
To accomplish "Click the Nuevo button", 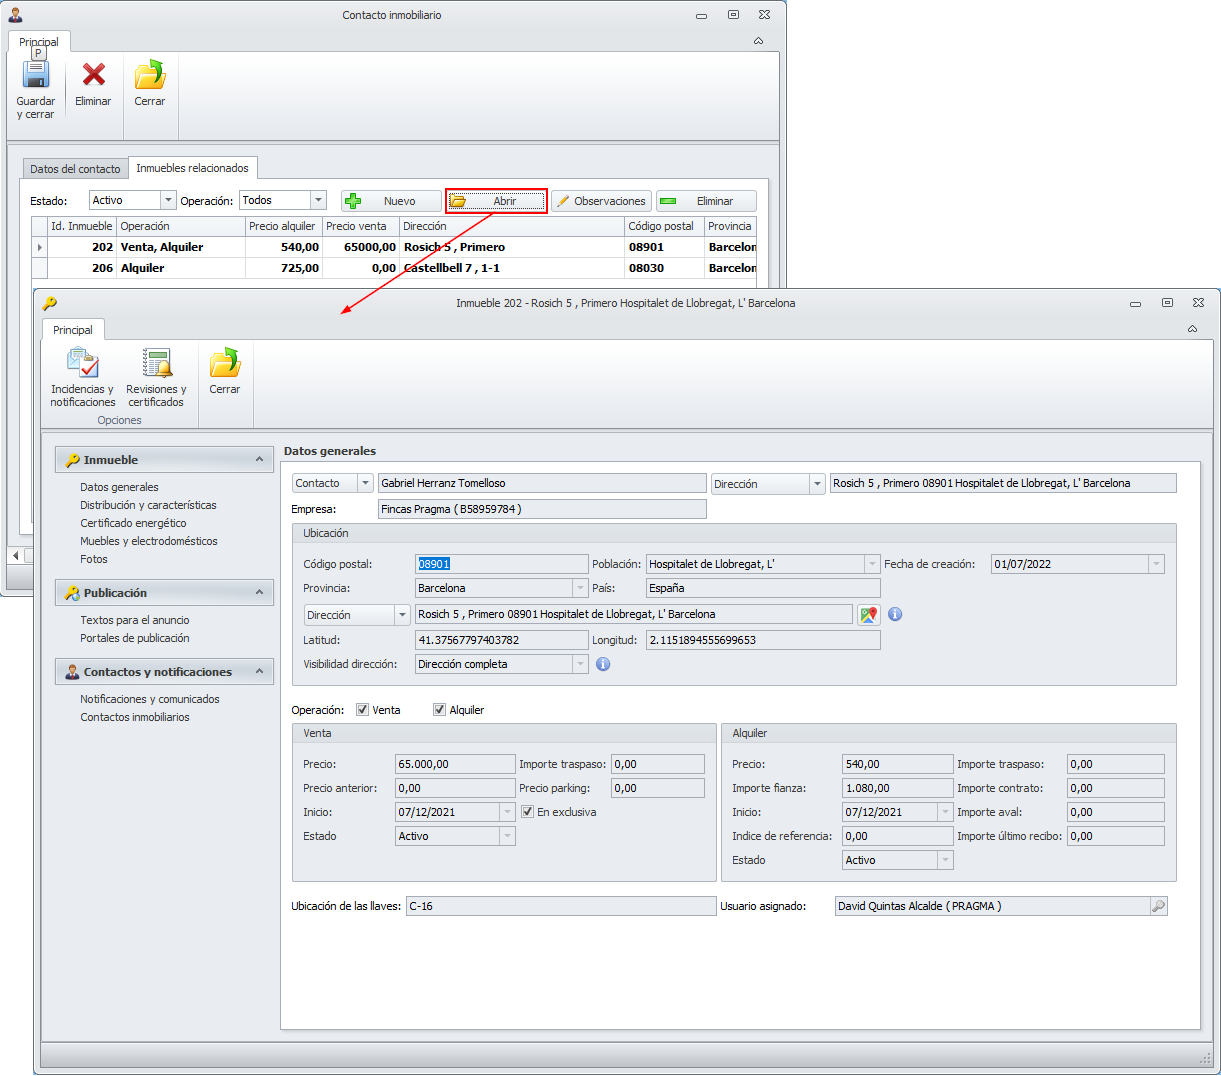I will tap(391, 201).
